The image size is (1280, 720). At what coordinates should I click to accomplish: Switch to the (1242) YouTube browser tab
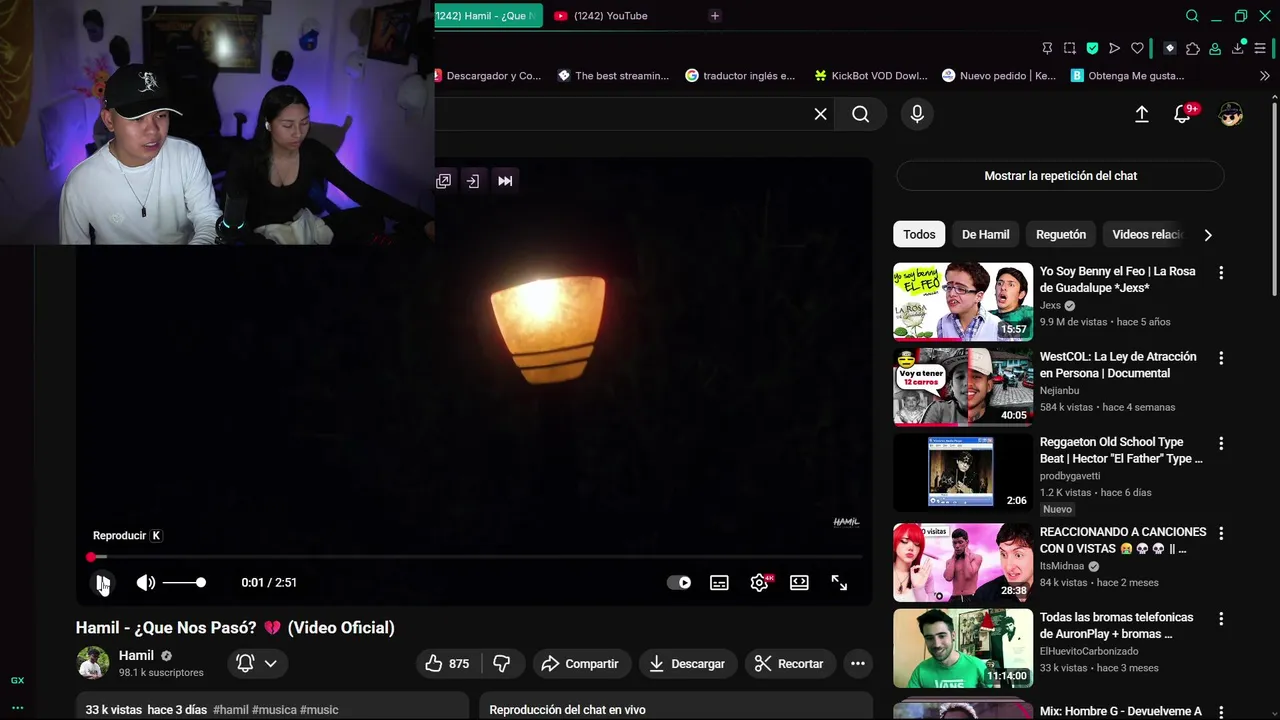tap(610, 16)
